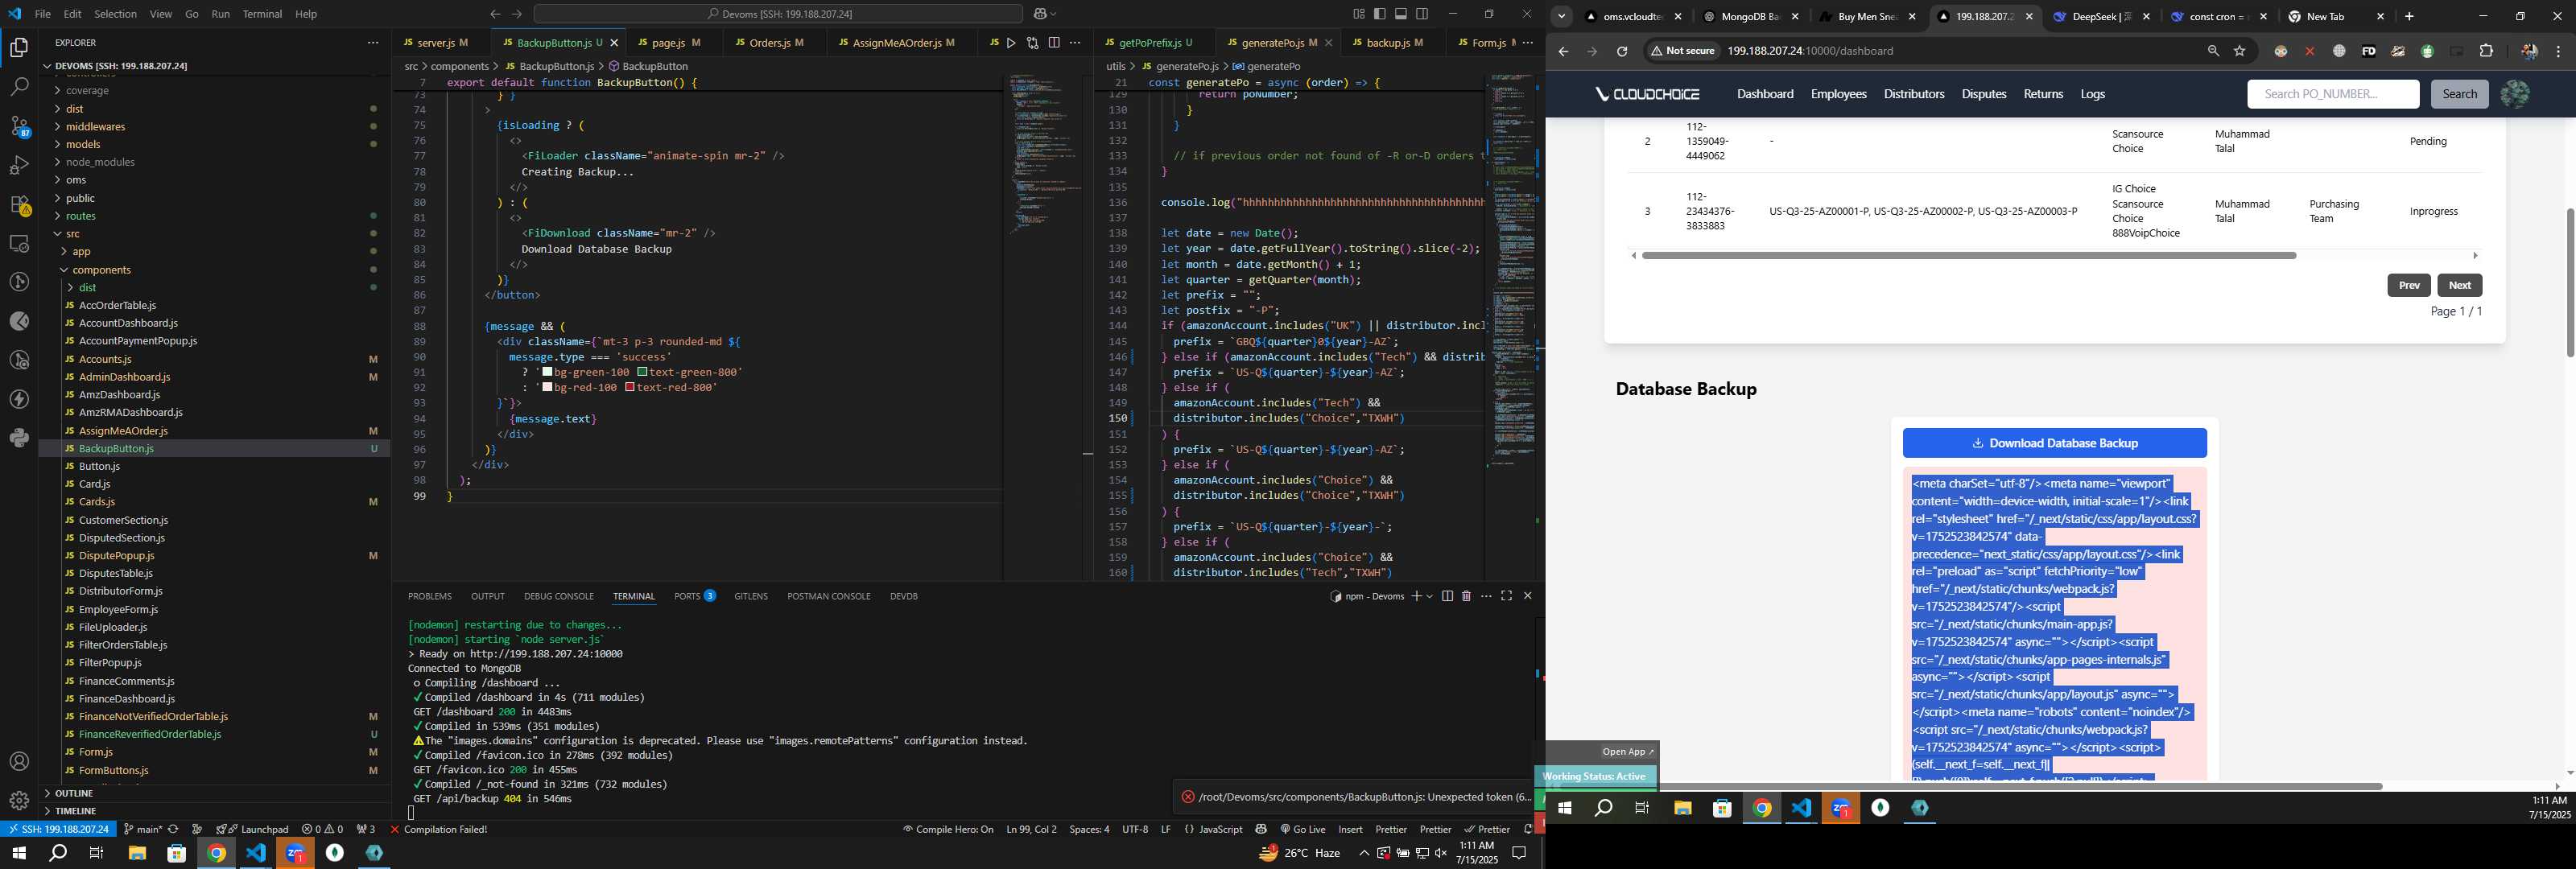Open the Chrome three-dot menu
Screen dimensions: 2576x869
(2558, 51)
